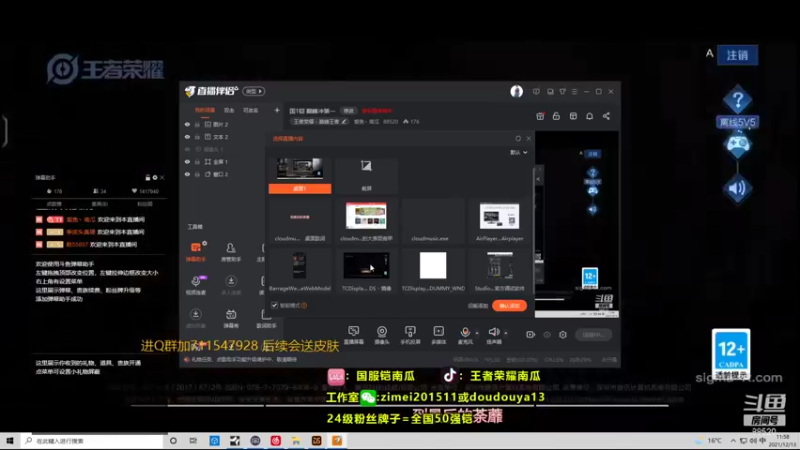Click the refresh icon in source dialog
Image resolution: width=800 pixels, height=450 pixels.
coord(518,138)
